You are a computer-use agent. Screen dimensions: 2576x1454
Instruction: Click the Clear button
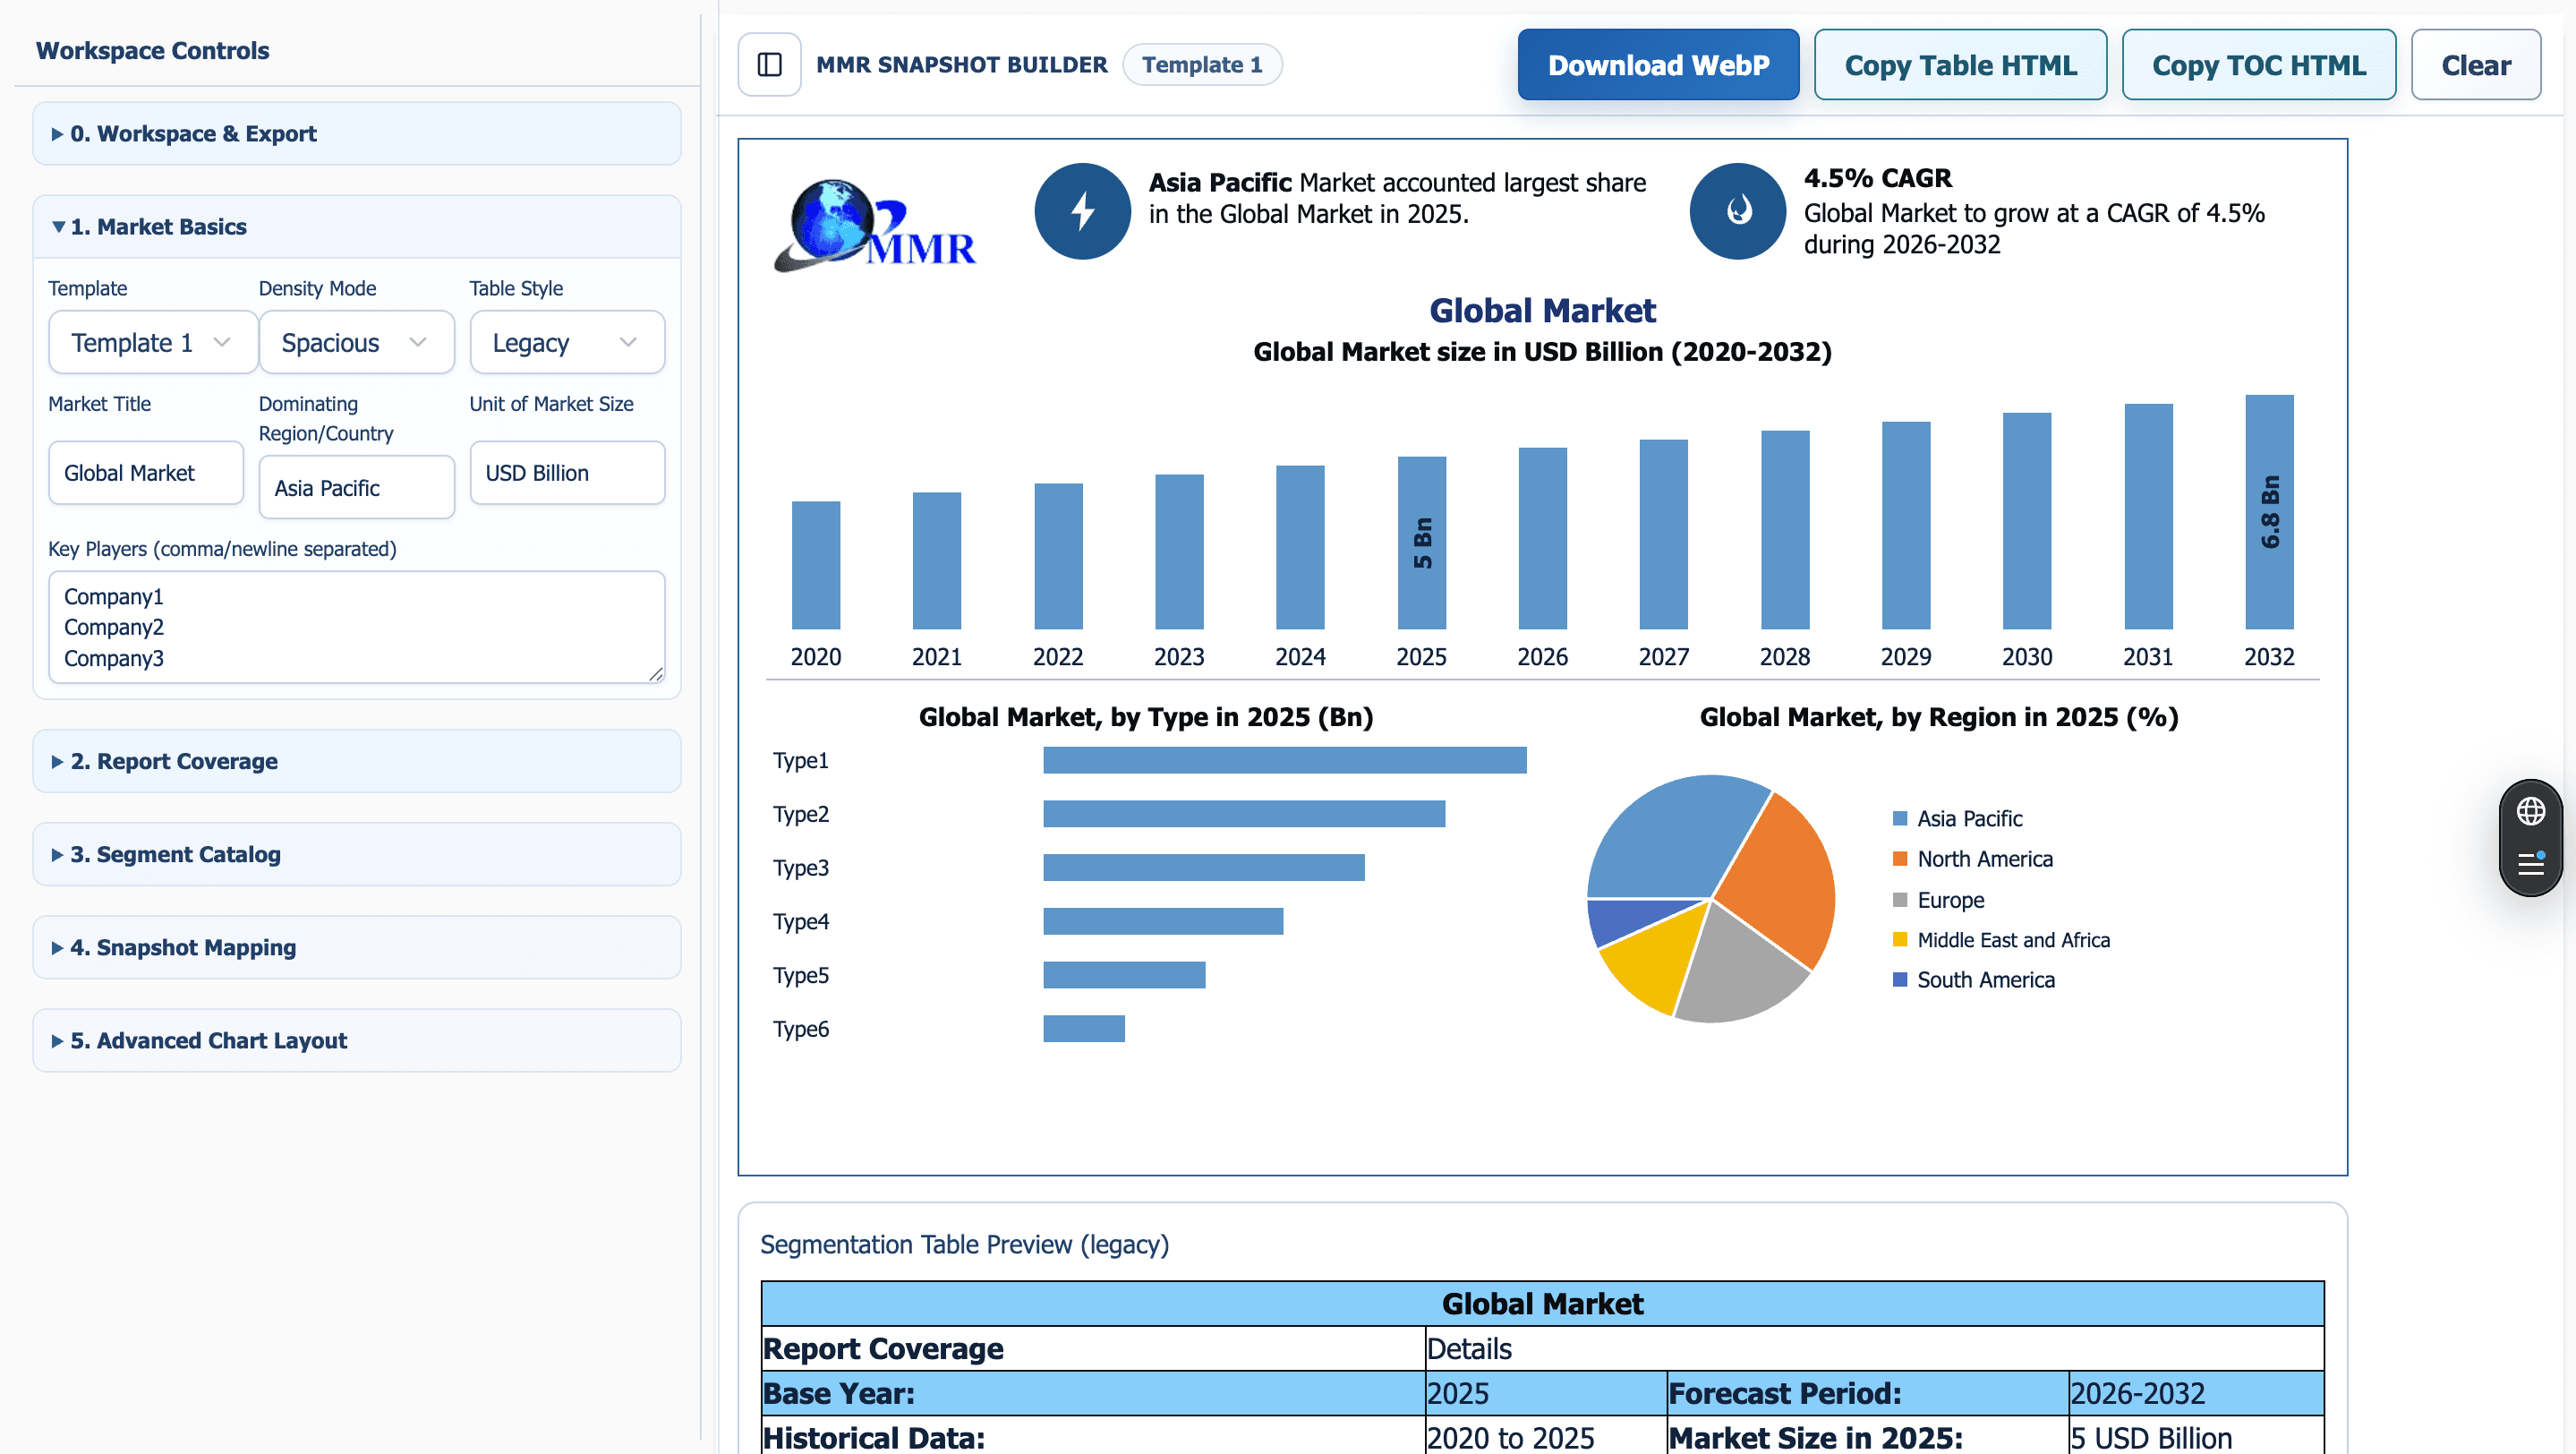pos(2475,65)
